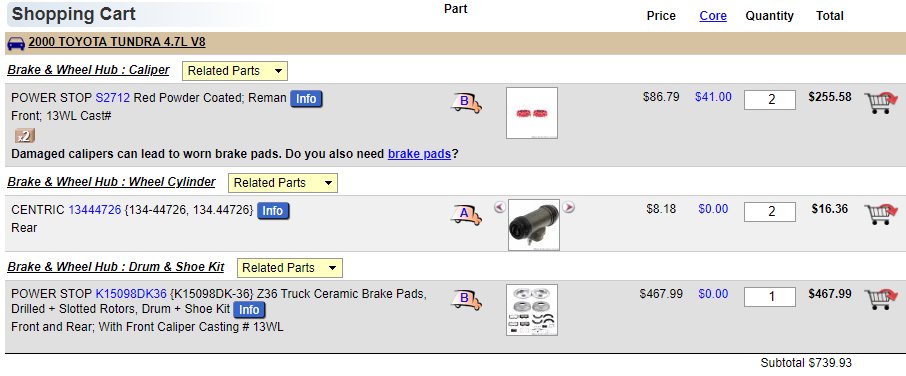Open Related Parts dropdown for Caliper
906x376 pixels.
point(235,71)
